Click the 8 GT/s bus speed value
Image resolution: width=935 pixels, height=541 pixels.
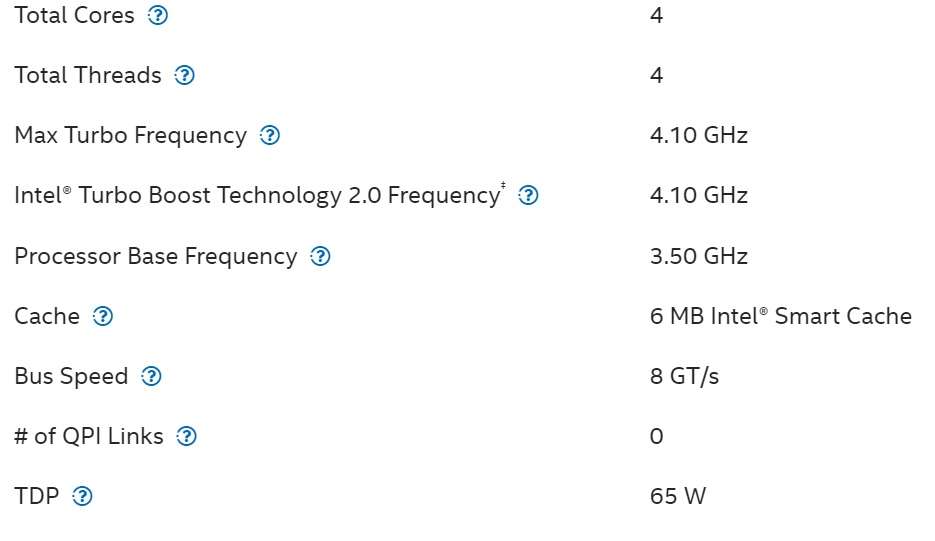pyautogui.click(x=684, y=377)
